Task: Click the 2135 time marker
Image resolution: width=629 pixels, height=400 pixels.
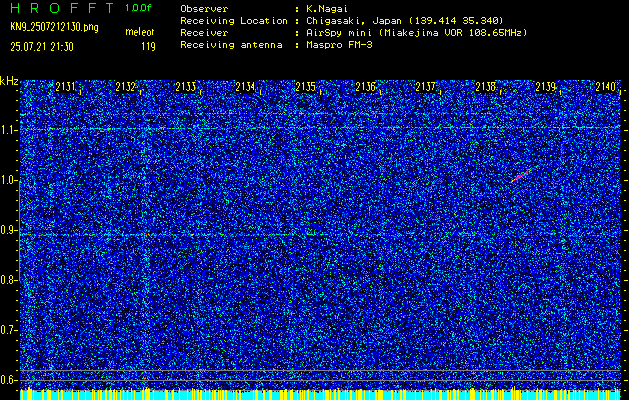Action: (306, 87)
